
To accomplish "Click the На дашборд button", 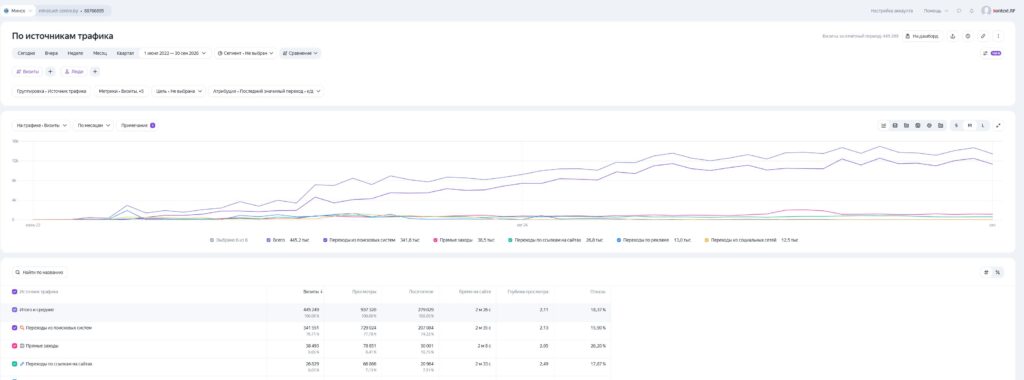I will pos(923,37).
